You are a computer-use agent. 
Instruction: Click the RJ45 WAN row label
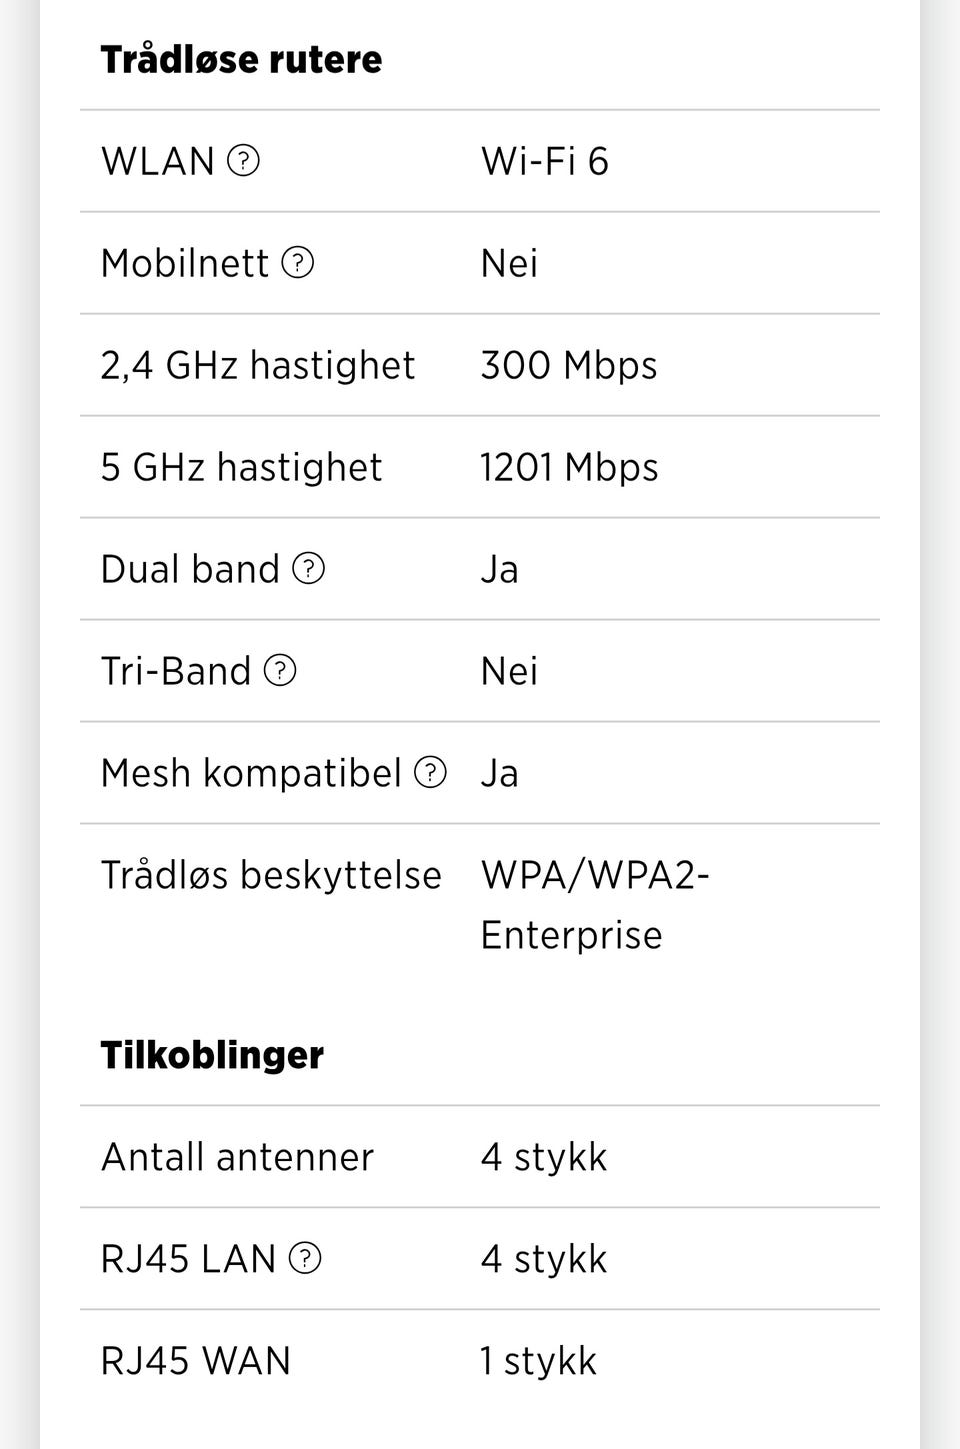196,1361
